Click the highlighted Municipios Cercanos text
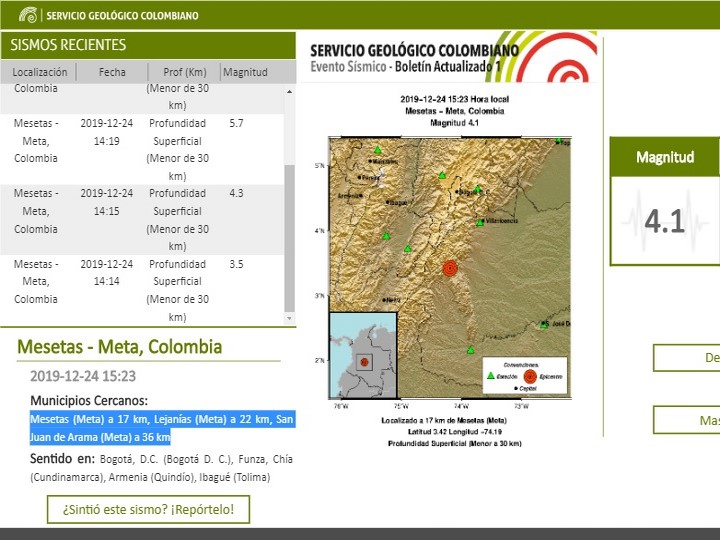This screenshot has height=540, width=720. click(162, 428)
